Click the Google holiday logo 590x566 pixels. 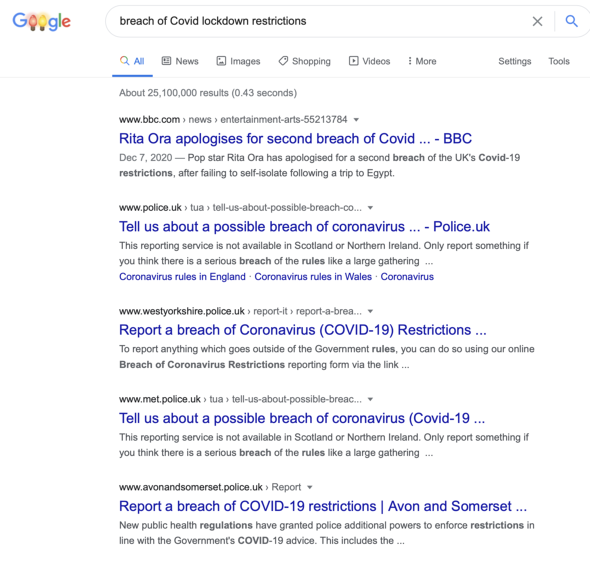(x=41, y=21)
